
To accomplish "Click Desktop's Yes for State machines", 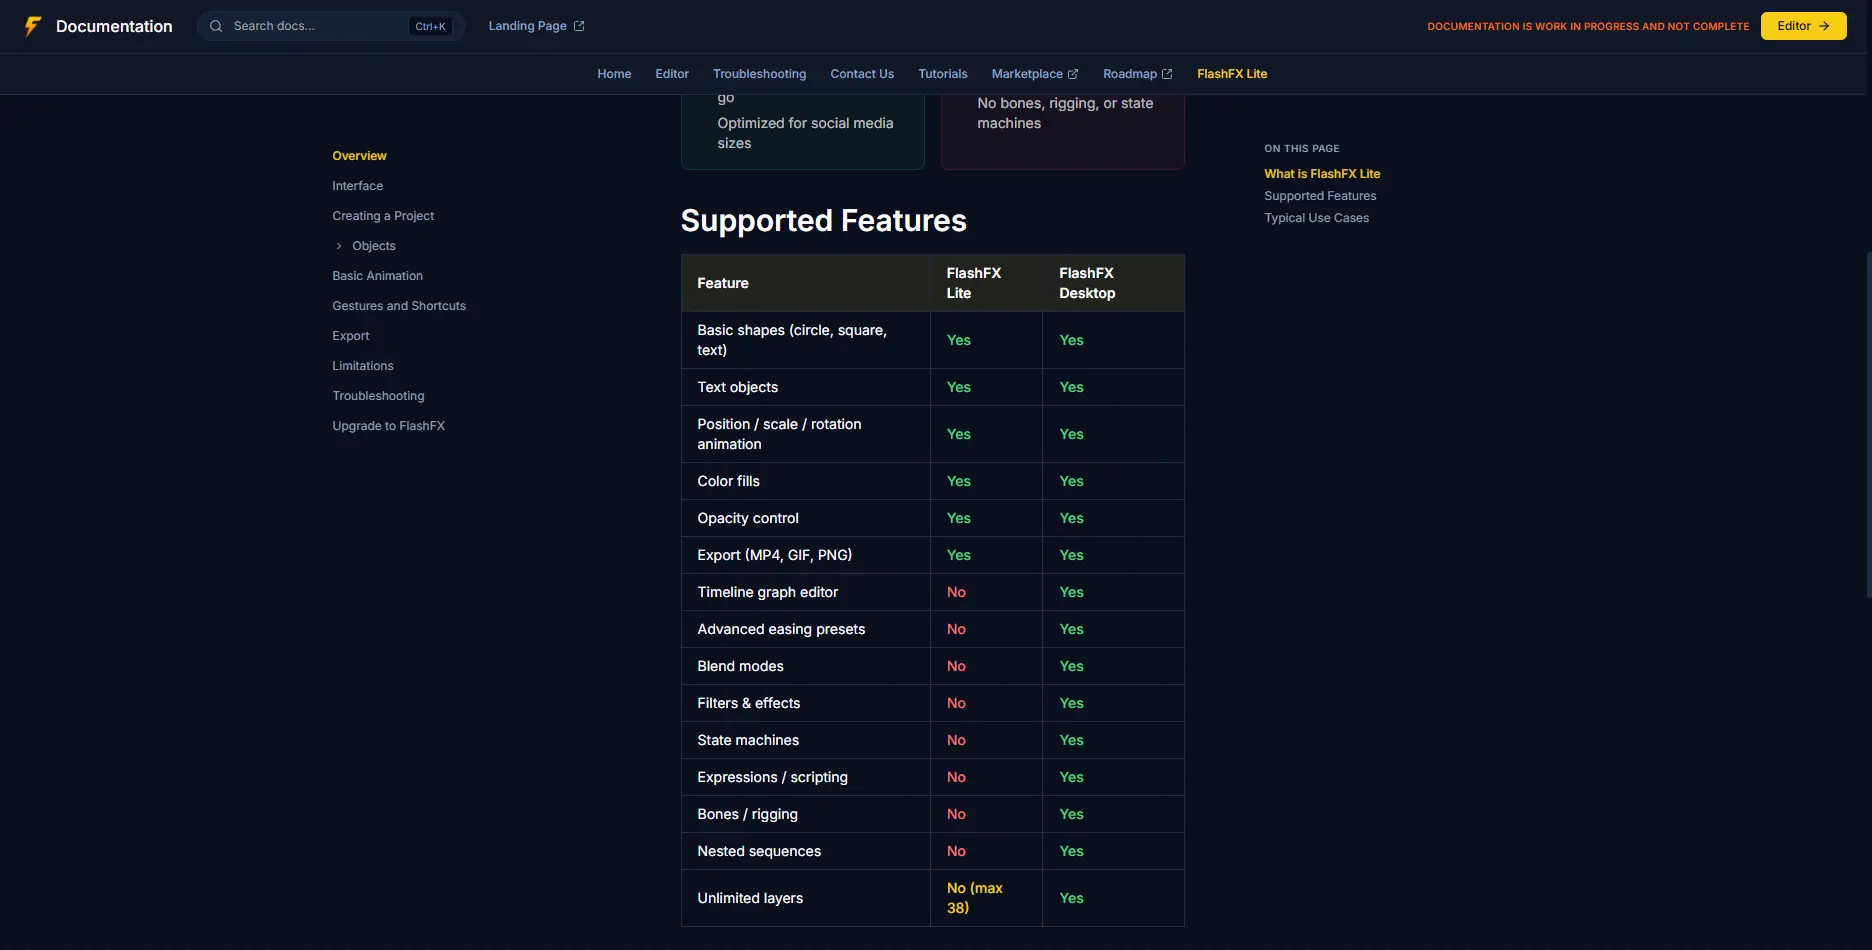I will coord(1113,740).
